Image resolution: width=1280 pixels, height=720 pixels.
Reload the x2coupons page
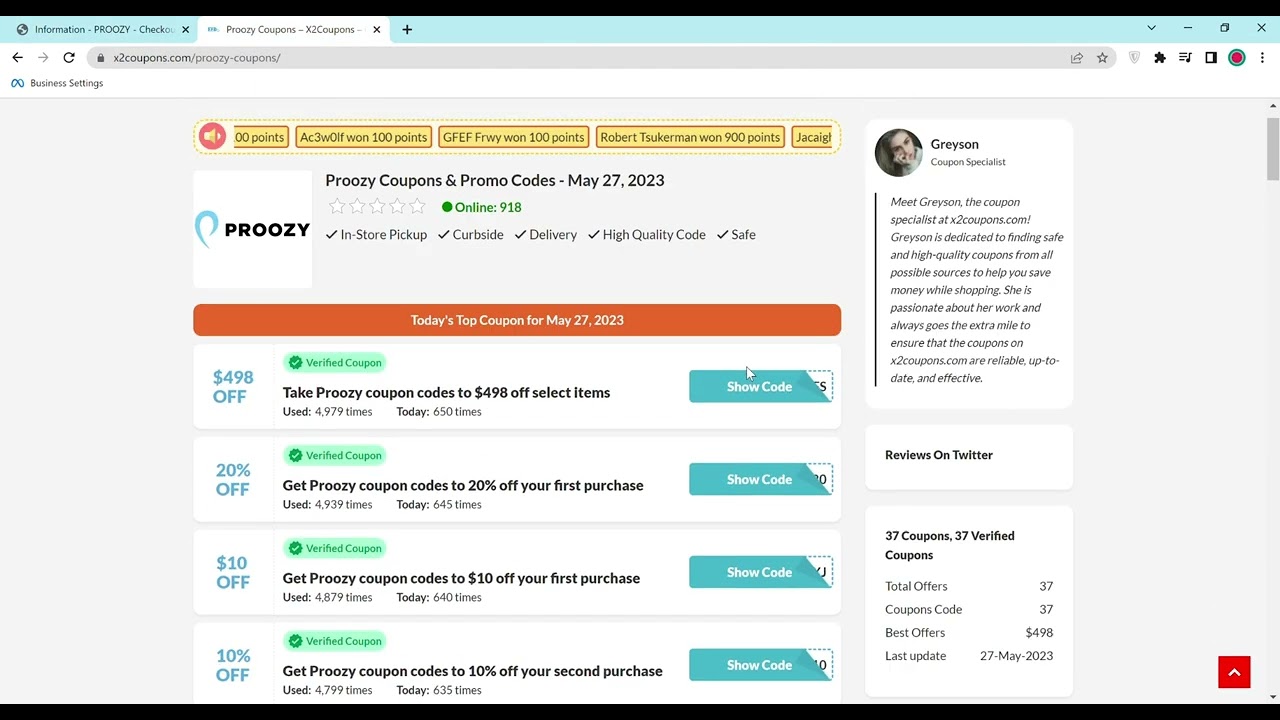tap(69, 58)
